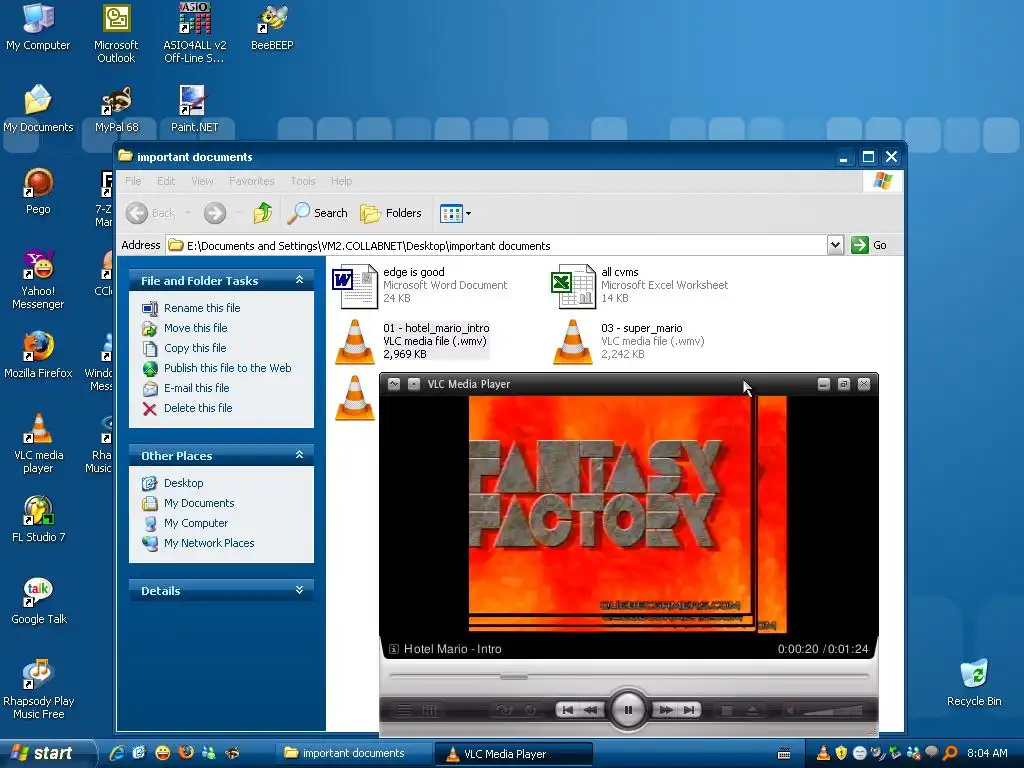Select the edge is good Word document
The image size is (1024, 768).
pyautogui.click(x=420, y=285)
